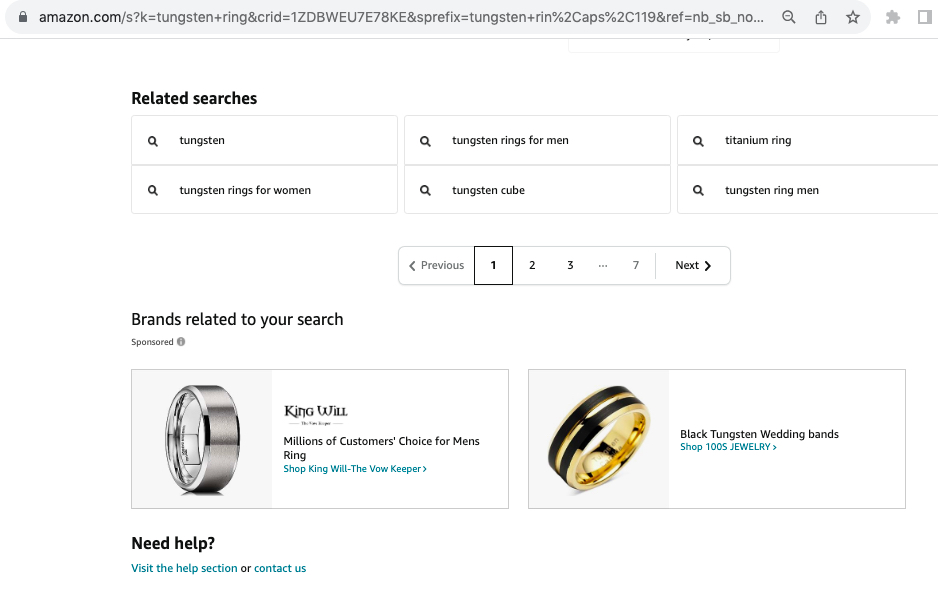Click the black and gold ring image
Screen dimensions: 938x592
(598, 439)
